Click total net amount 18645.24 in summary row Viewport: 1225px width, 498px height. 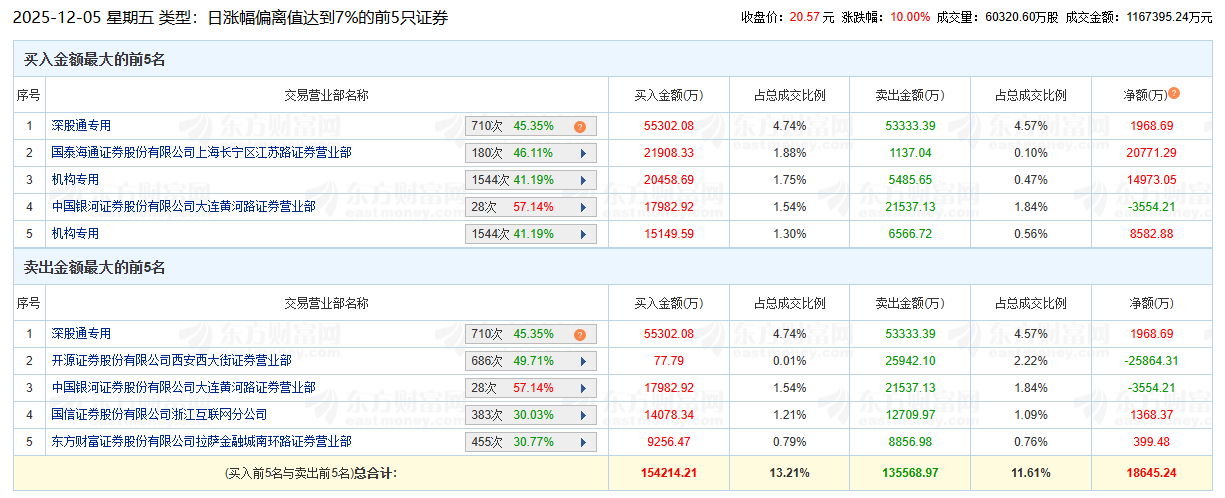(1152, 472)
